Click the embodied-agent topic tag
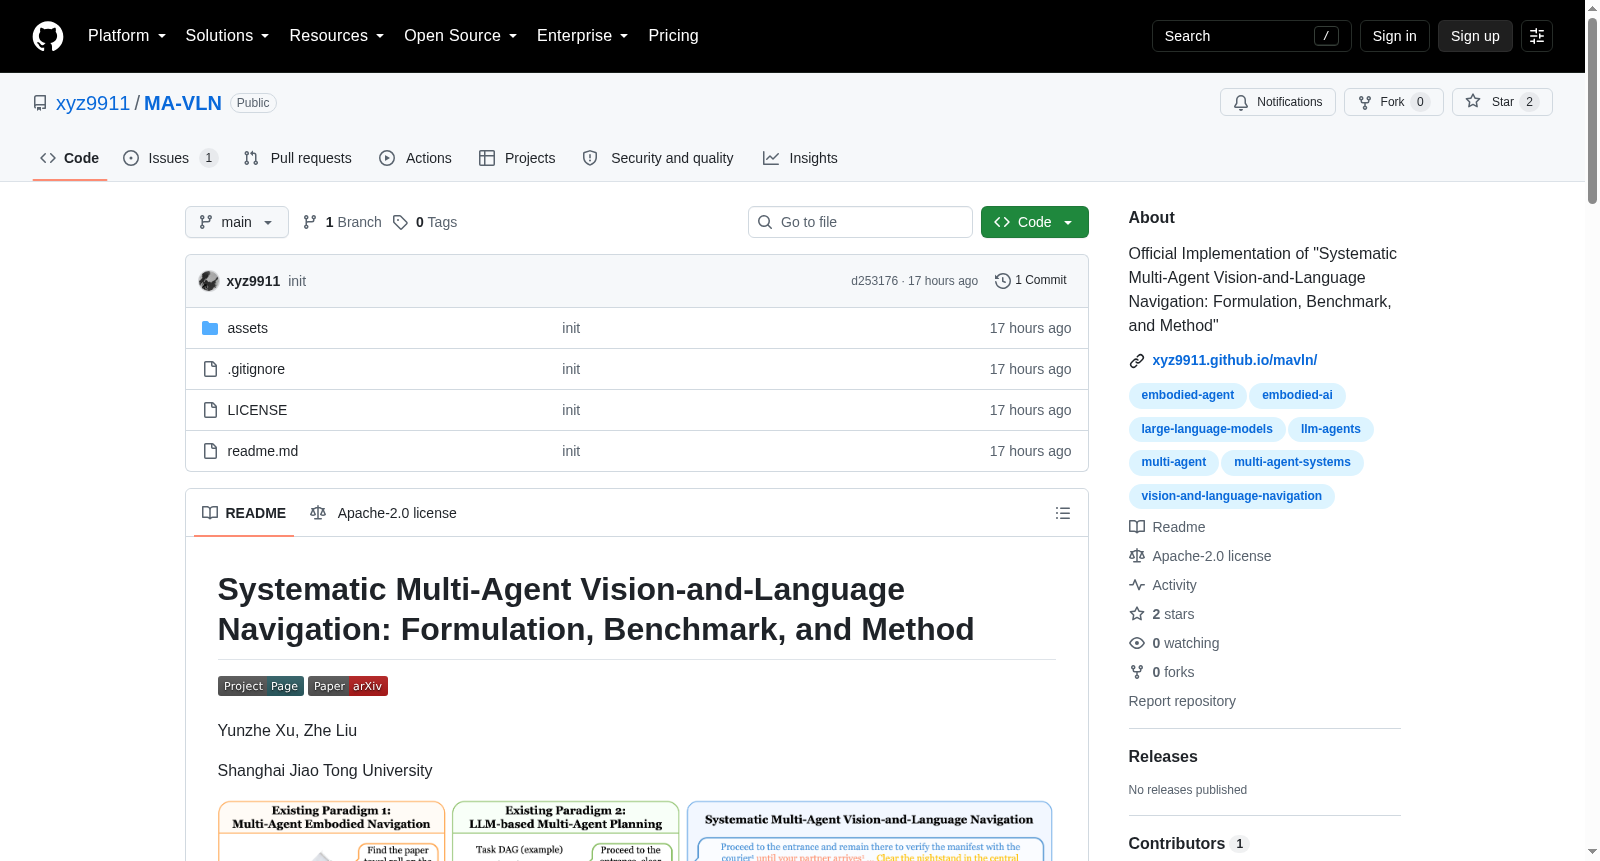The width and height of the screenshot is (1600, 861). (x=1188, y=395)
